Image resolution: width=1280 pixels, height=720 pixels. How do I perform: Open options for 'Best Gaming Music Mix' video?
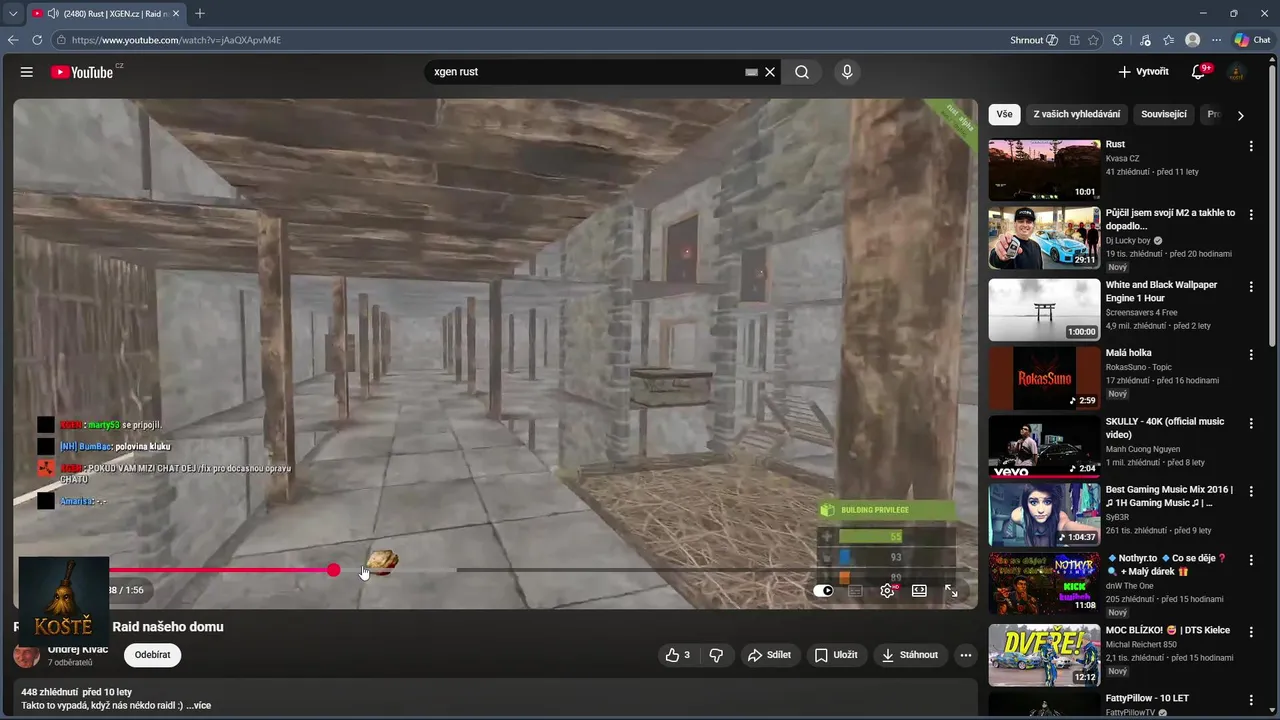click(1251, 491)
